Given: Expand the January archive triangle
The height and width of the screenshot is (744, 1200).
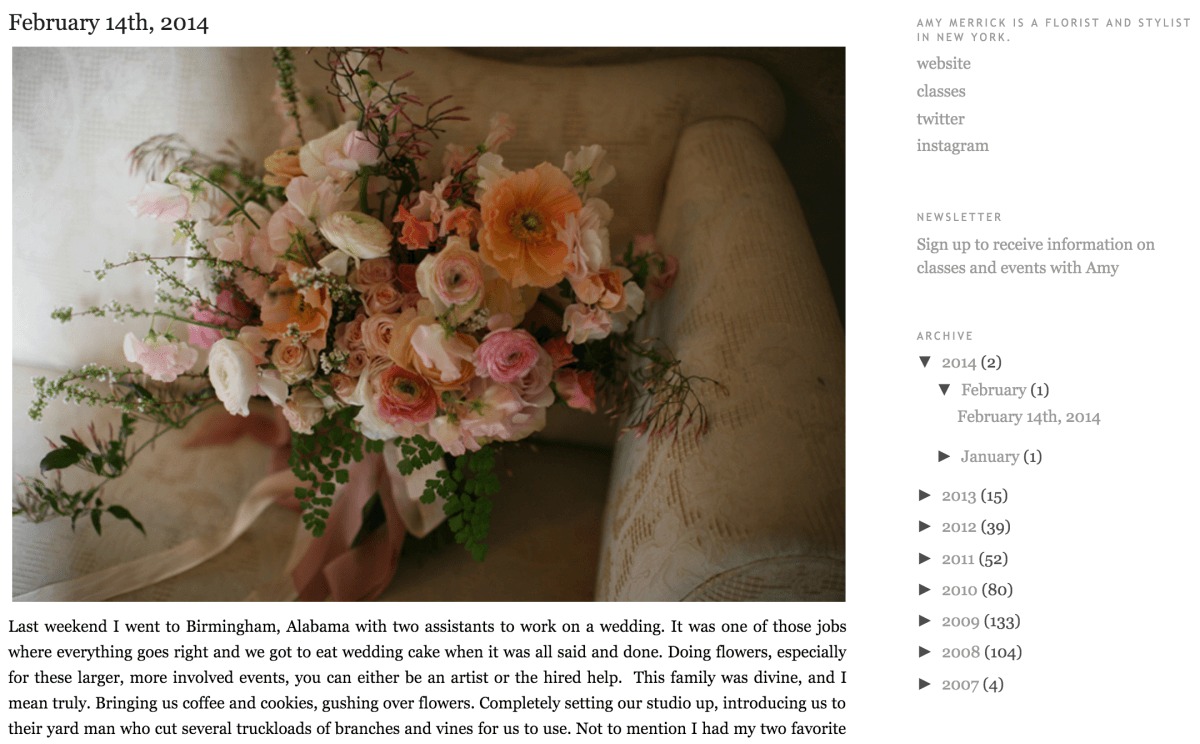Looking at the screenshot, I should coord(944,456).
